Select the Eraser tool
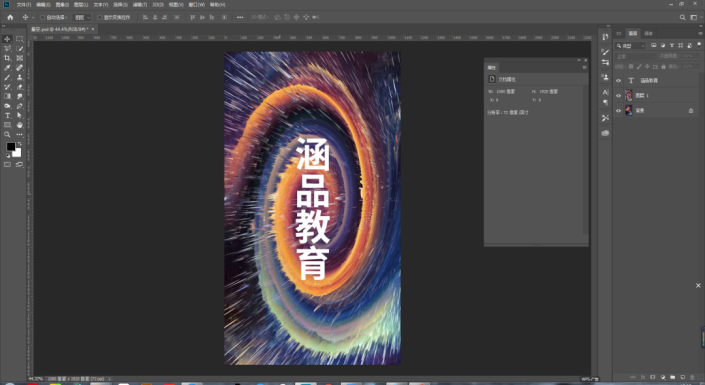The height and width of the screenshot is (385, 705). [20, 87]
